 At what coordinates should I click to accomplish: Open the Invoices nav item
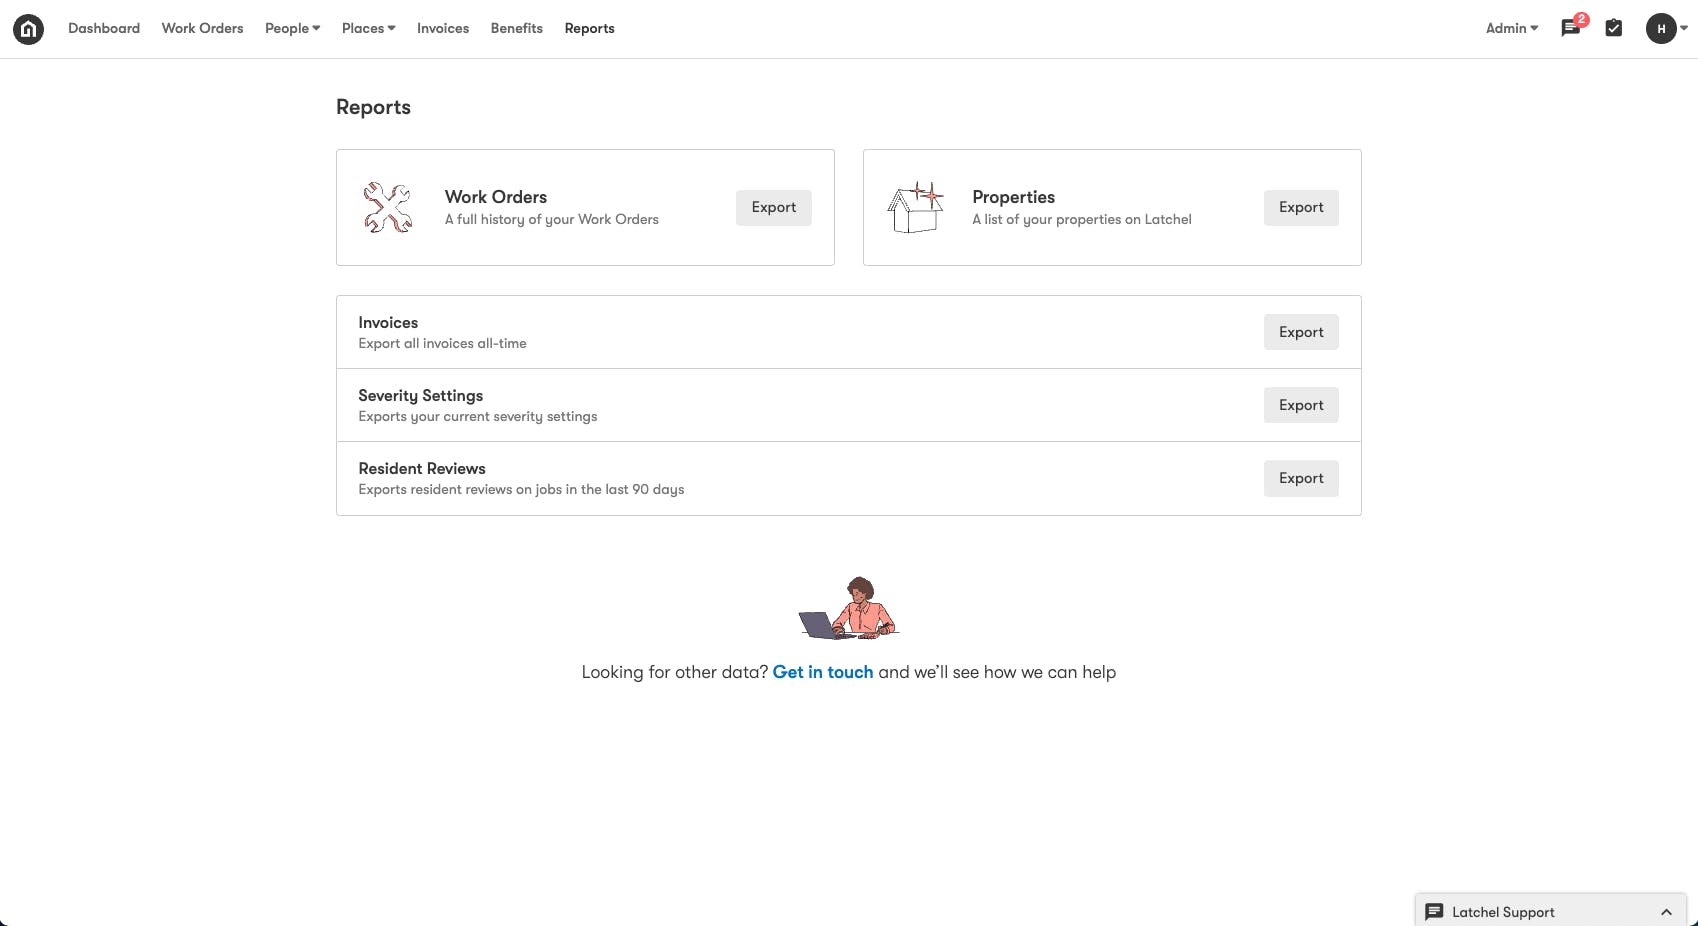(x=443, y=28)
